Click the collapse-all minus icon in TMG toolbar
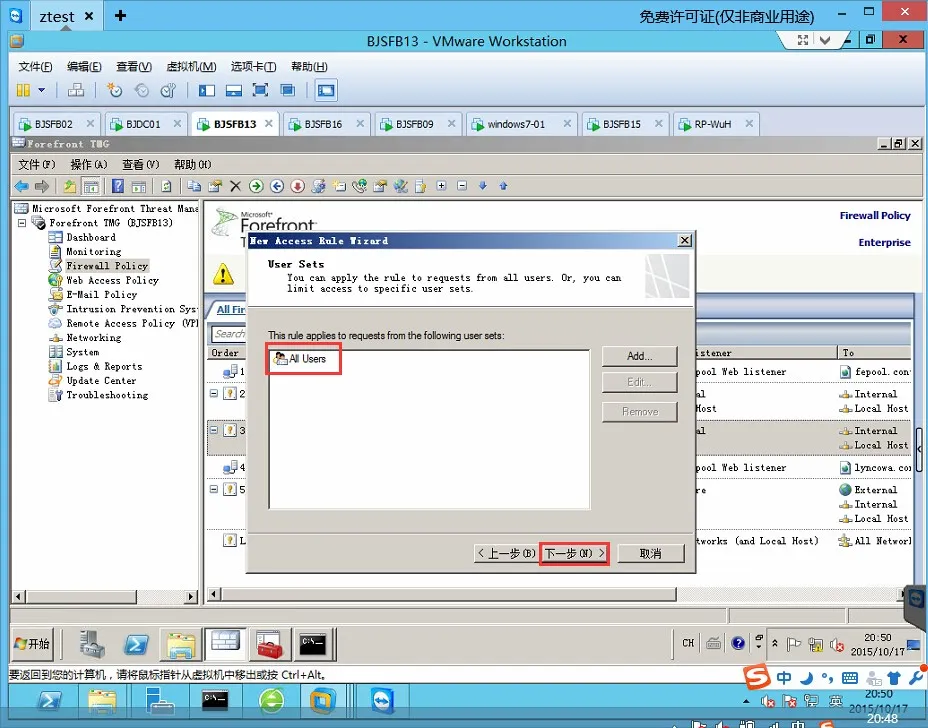This screenshot has width=928, height=728. pyautogui.click(x=462, y=186)
